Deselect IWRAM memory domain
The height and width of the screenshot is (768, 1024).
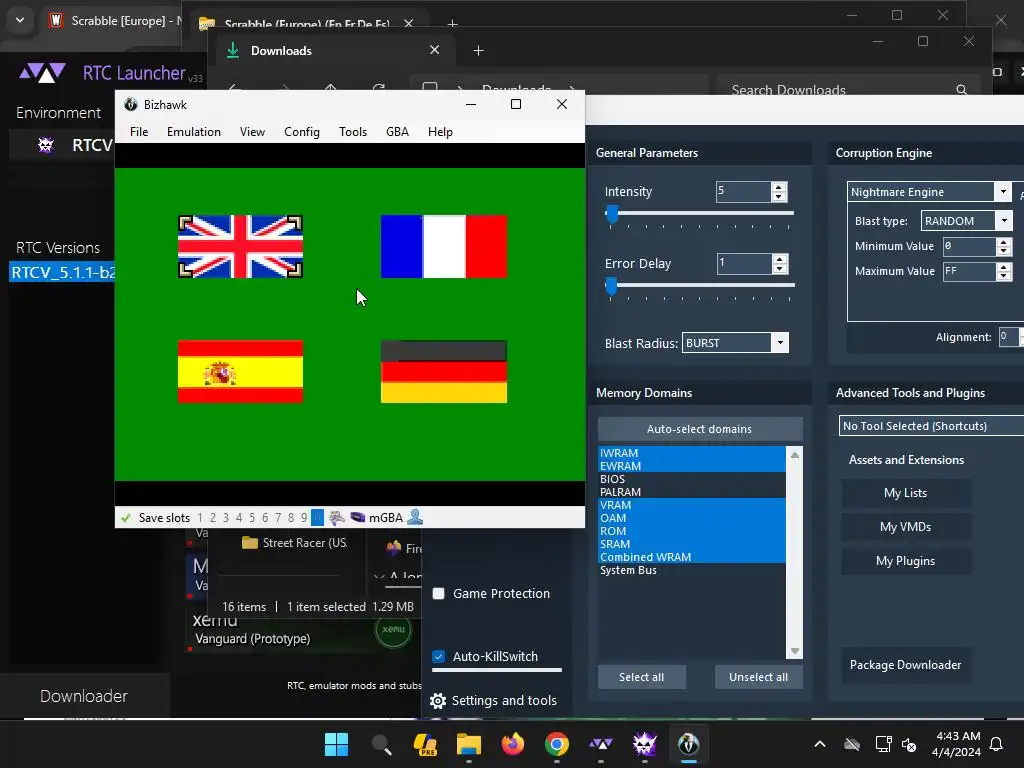tap(692, 453)
